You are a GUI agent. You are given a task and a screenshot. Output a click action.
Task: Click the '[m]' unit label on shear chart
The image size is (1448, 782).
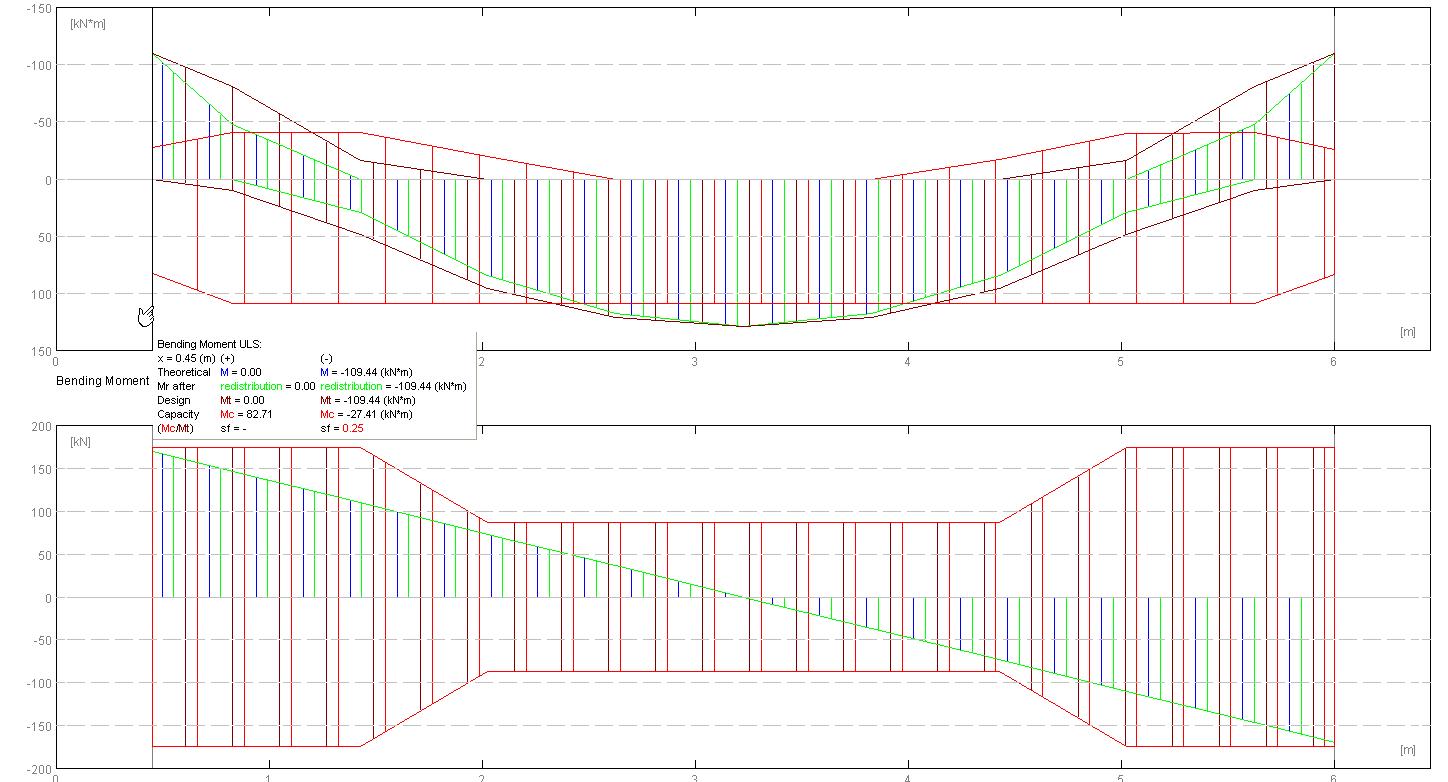1408,749
